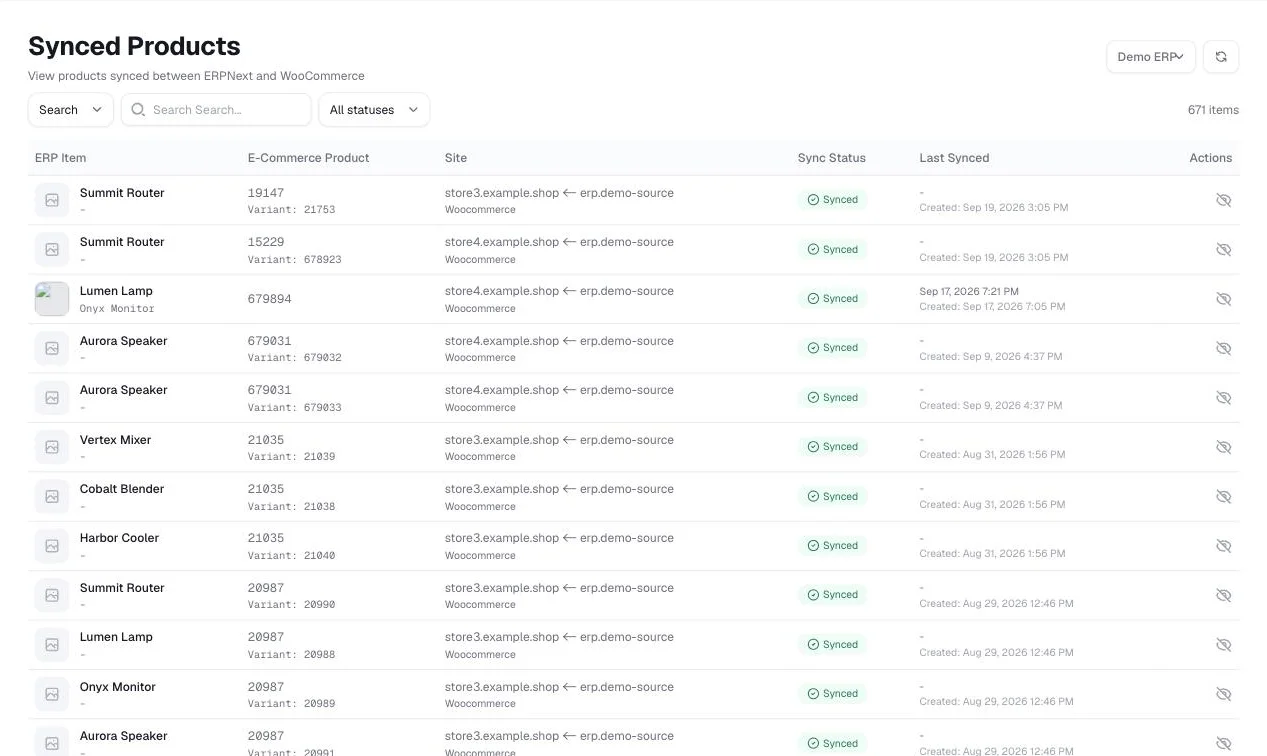Click product ID 15229
This screenshot has height=756, width=1267.
point(266,242)
